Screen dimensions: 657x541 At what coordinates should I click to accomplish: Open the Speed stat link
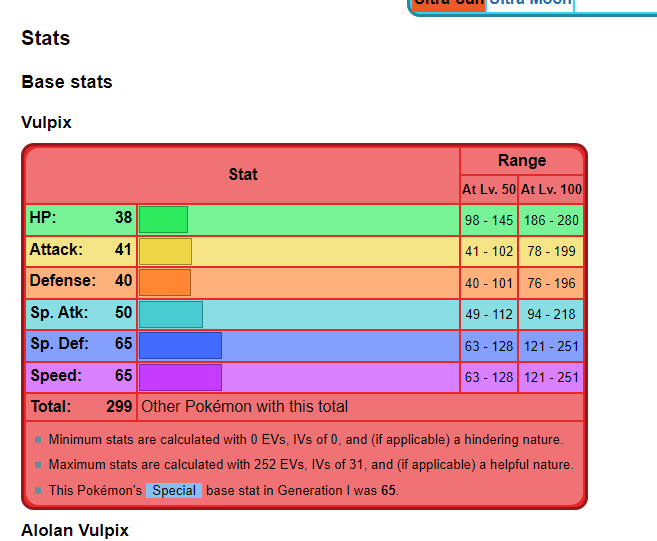56,375
